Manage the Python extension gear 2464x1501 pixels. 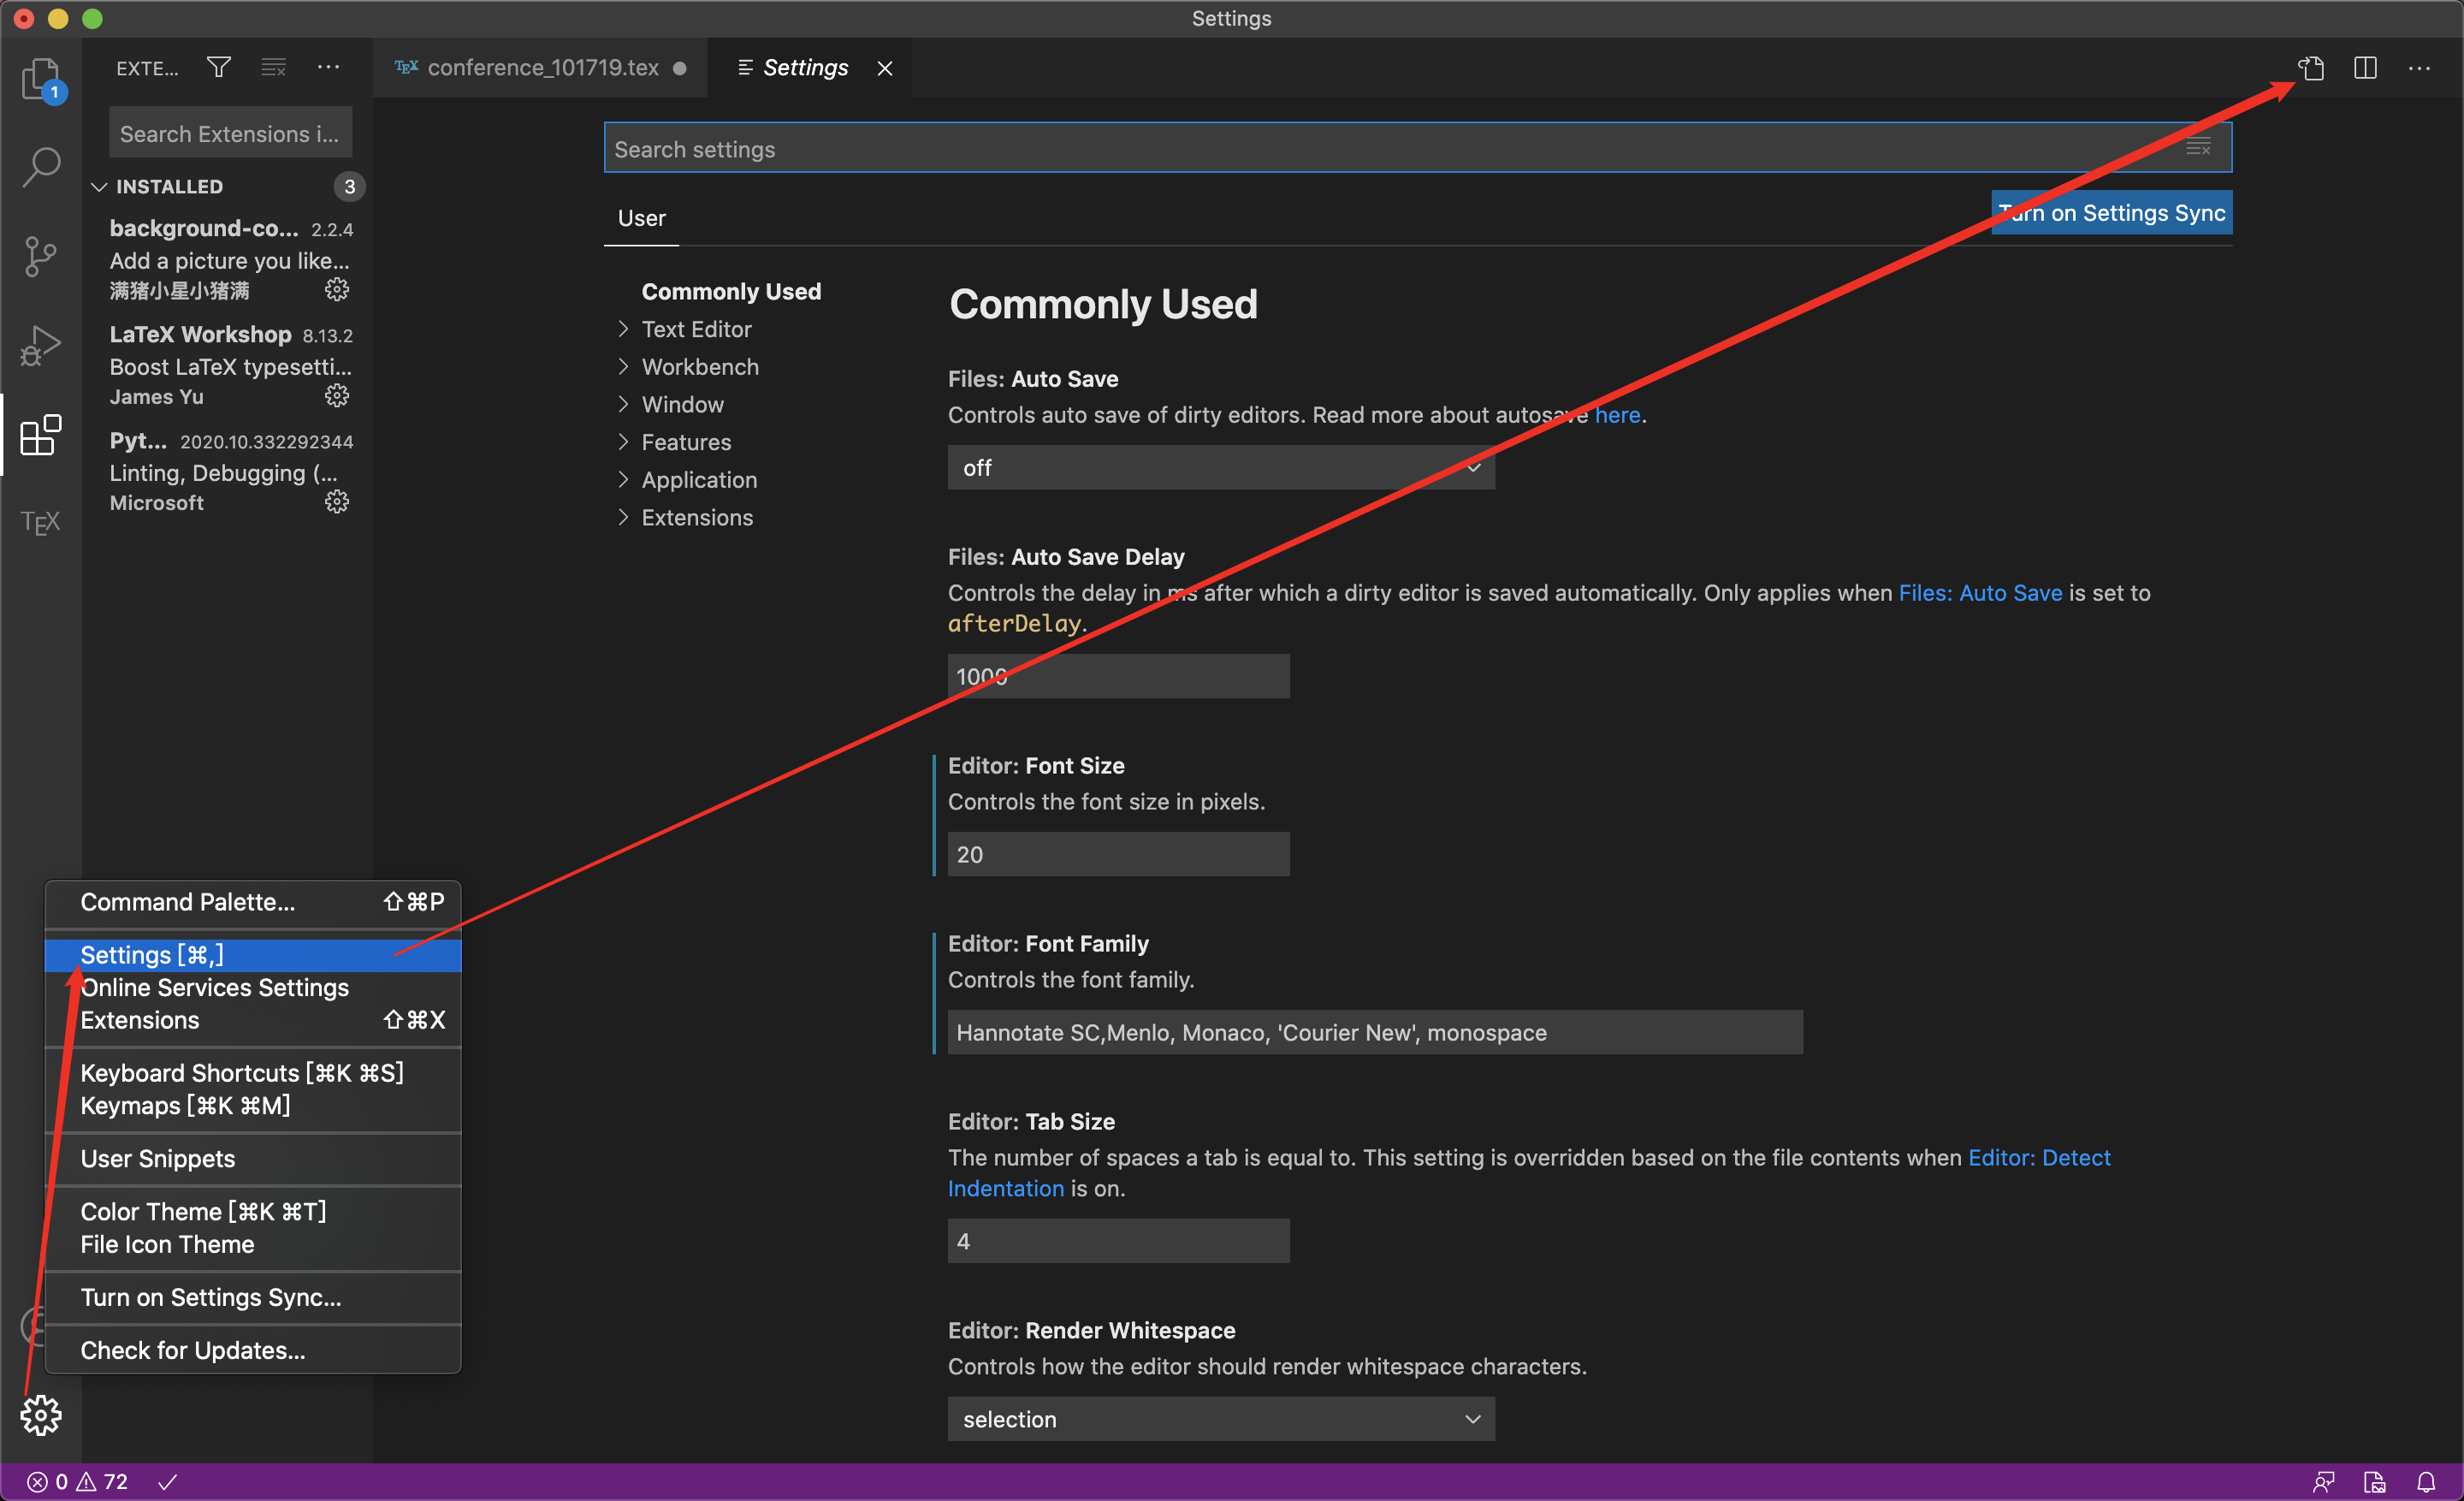point(337,502)
